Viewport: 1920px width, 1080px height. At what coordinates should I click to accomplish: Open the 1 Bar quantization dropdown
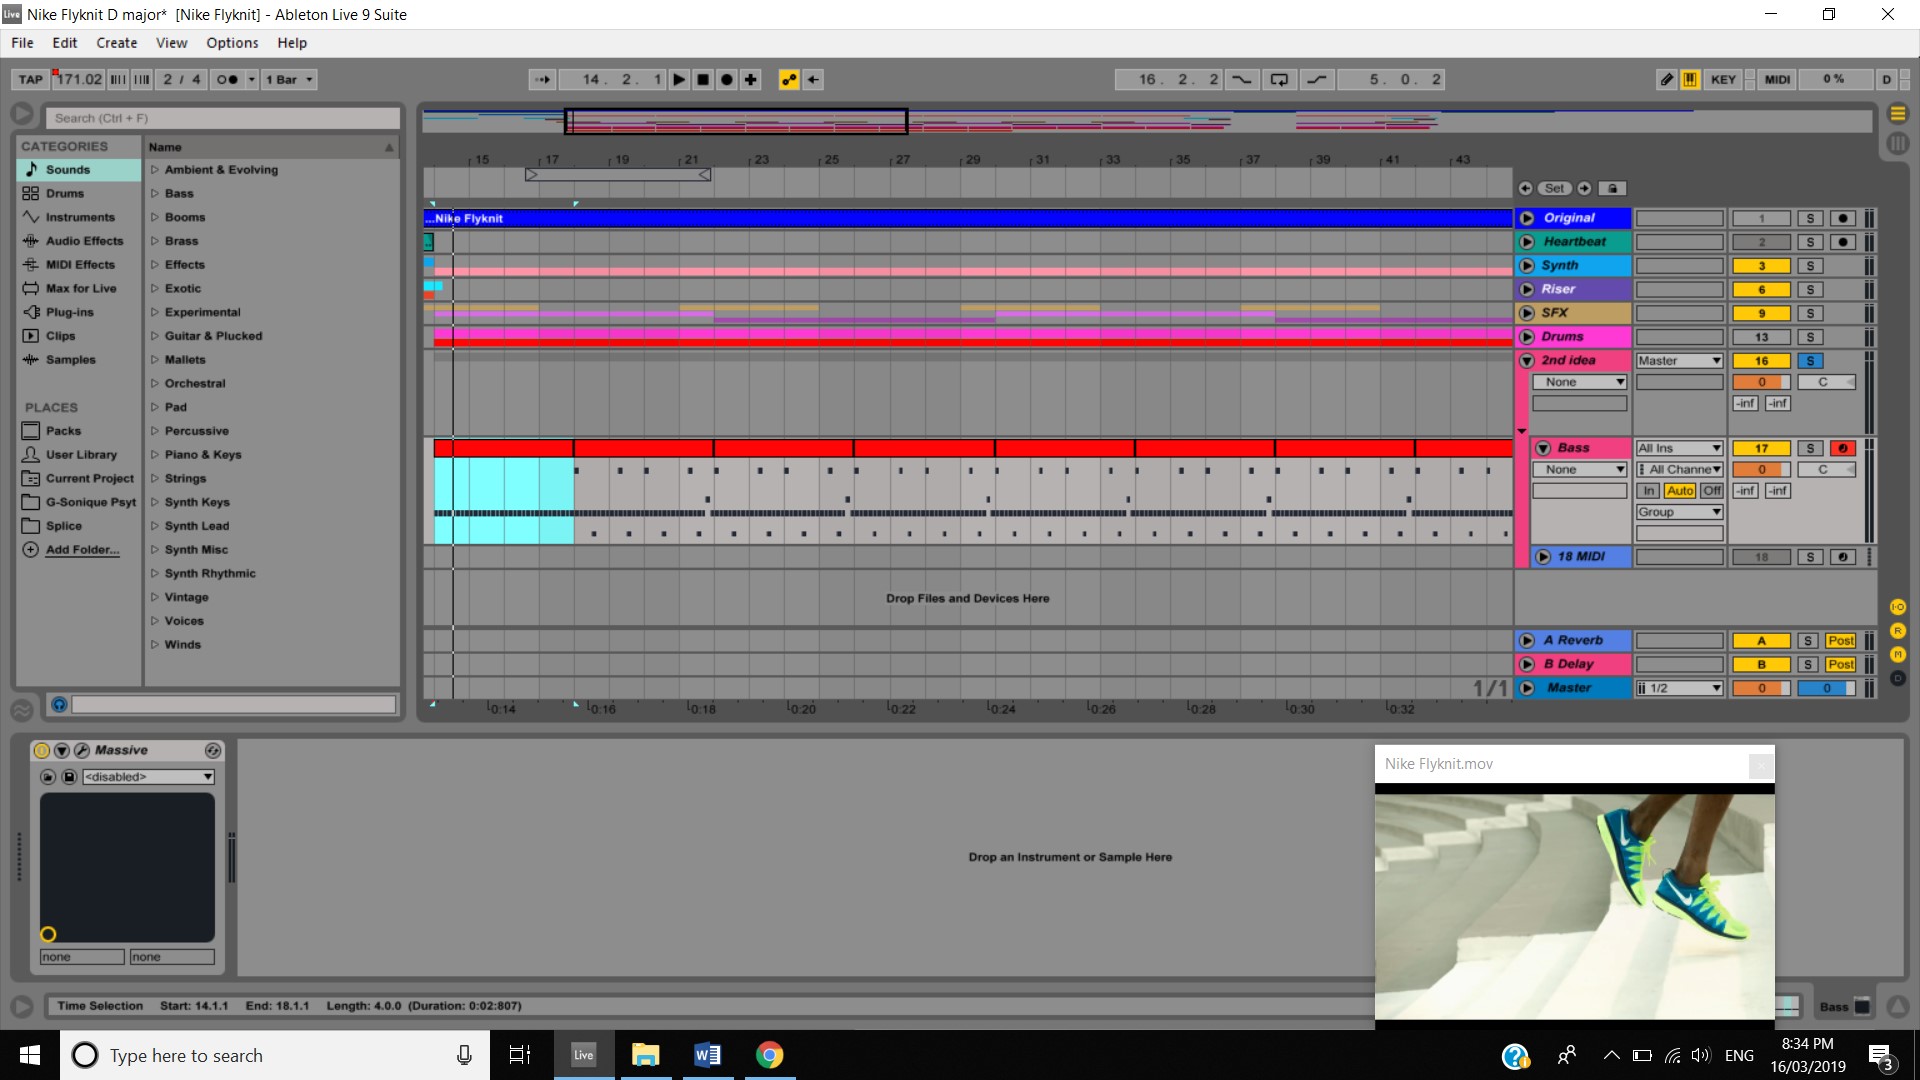(290, 79)
